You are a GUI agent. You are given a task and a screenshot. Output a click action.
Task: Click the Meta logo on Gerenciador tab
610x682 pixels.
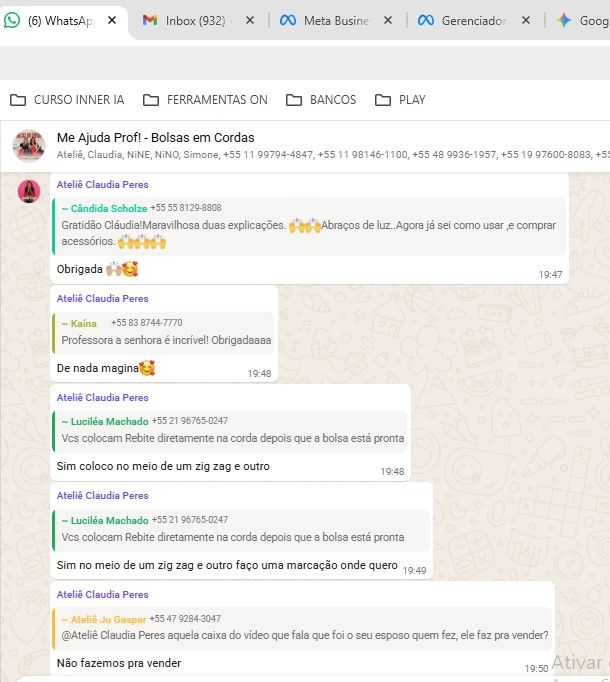[x=426, y=20]
